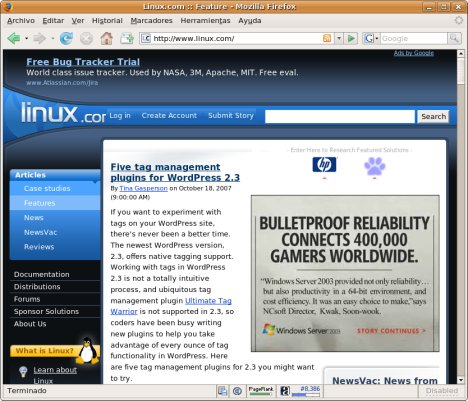Expand the back button history dropdown arrow
The height and width of the screenshot is (401, 468).
[26, 39]
